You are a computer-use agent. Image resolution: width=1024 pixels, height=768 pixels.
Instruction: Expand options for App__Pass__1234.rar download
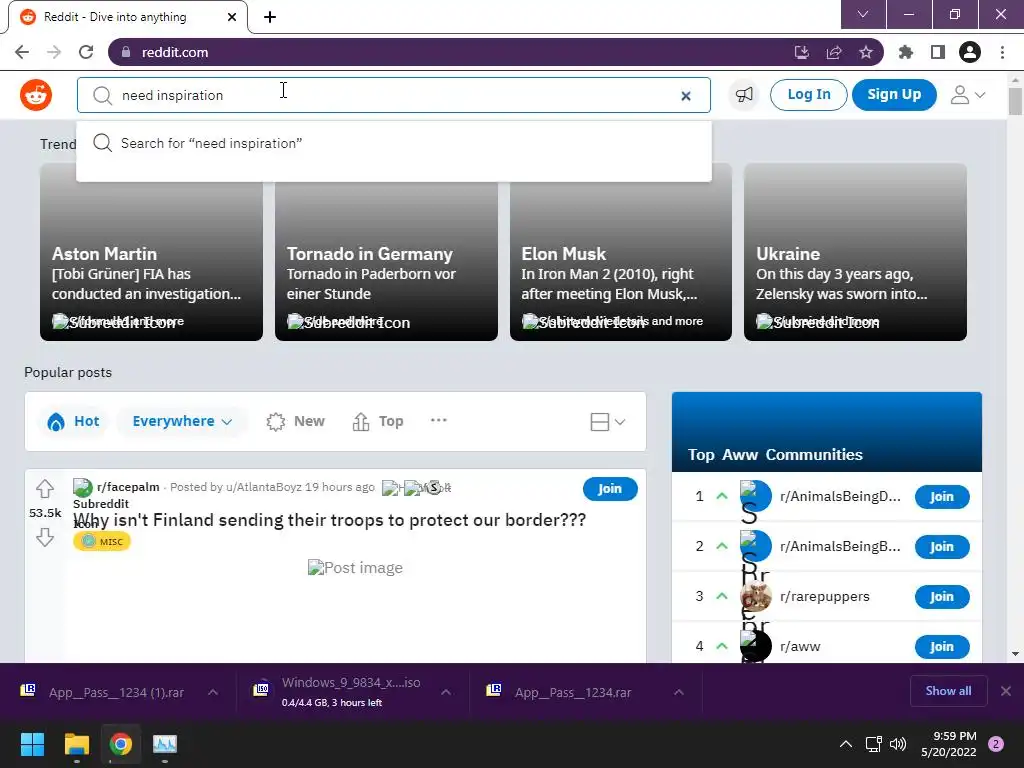pos(679,692)
